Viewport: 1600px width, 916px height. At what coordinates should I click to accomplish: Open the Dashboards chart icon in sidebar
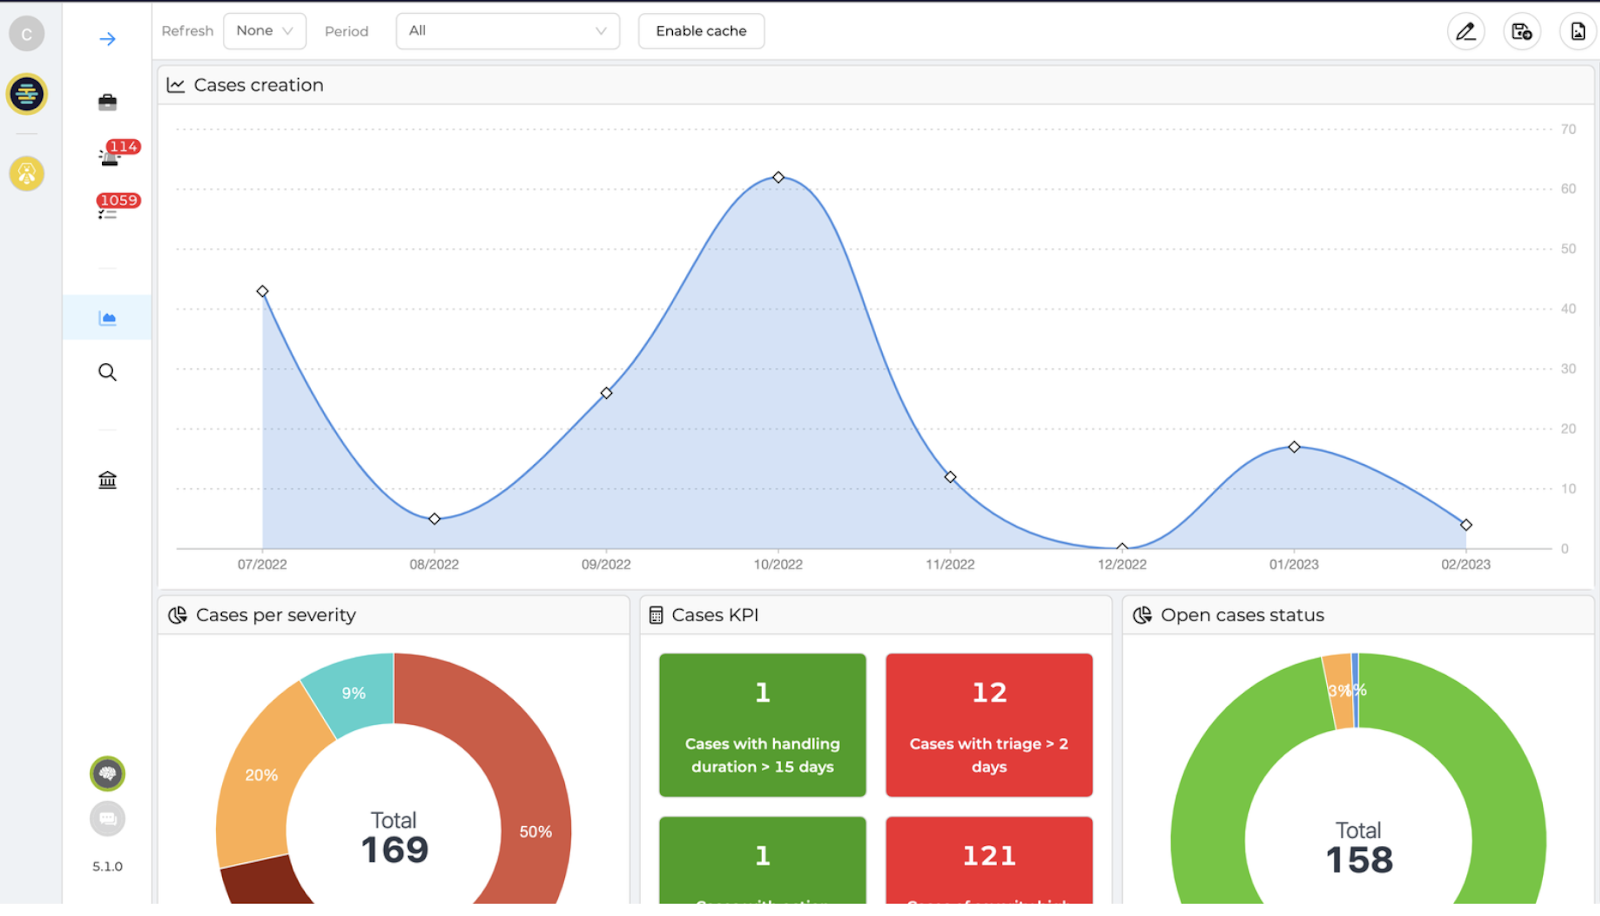point(108,318)
